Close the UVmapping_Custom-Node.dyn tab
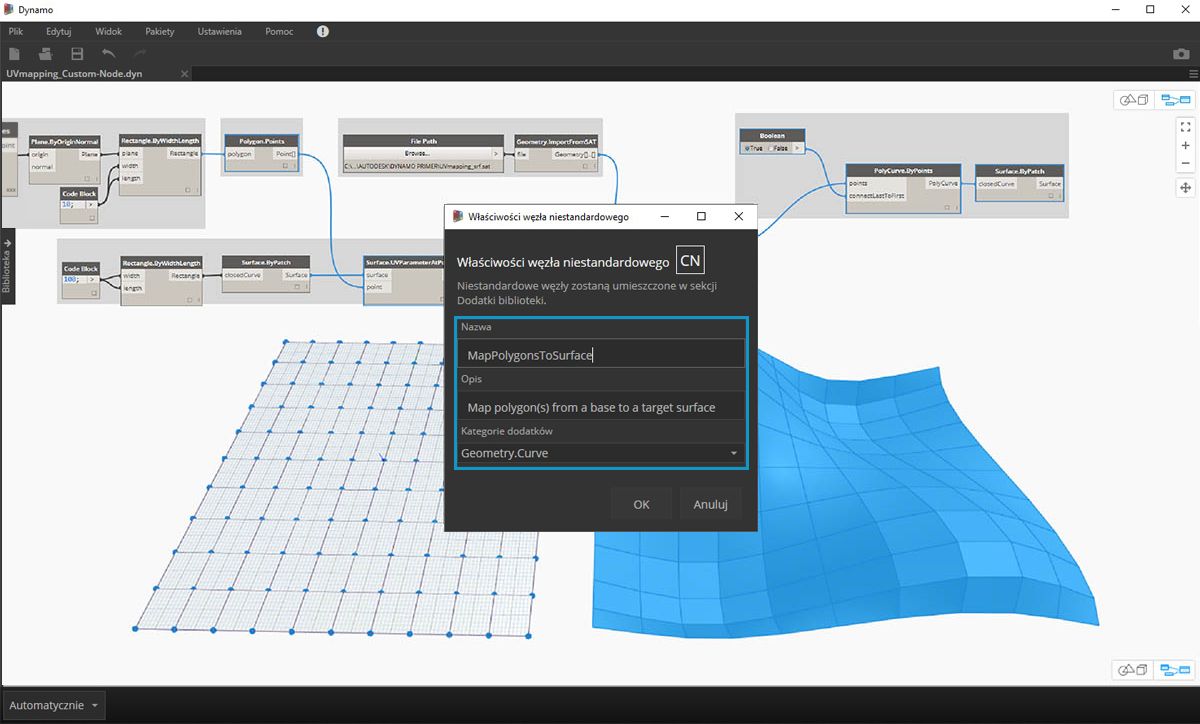The width and height of the screenshot is (1200, 724). [x=184, y=74]
